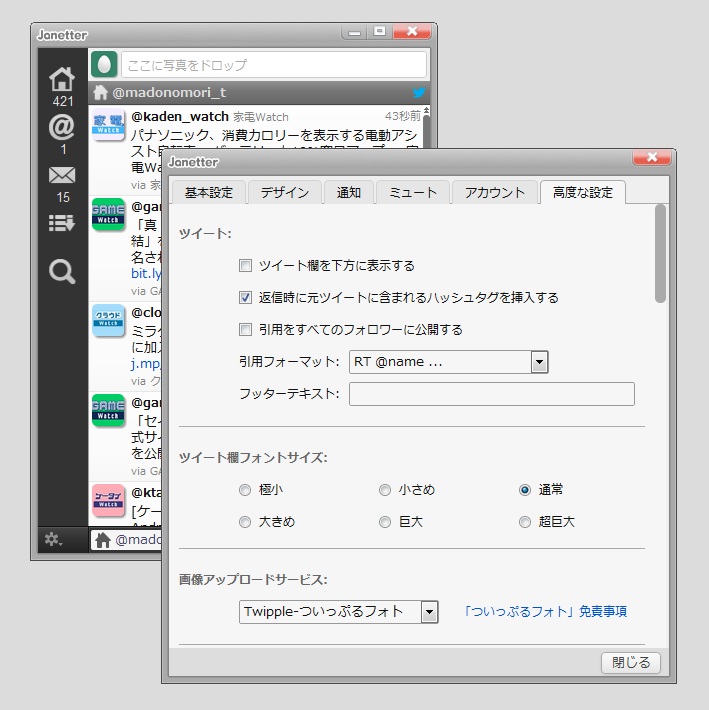The width and height of the screenshot is (709, 710).
Task: Click 家電Watch avatar of @kaden_watch tweet
Action: (x=108, y=124)
